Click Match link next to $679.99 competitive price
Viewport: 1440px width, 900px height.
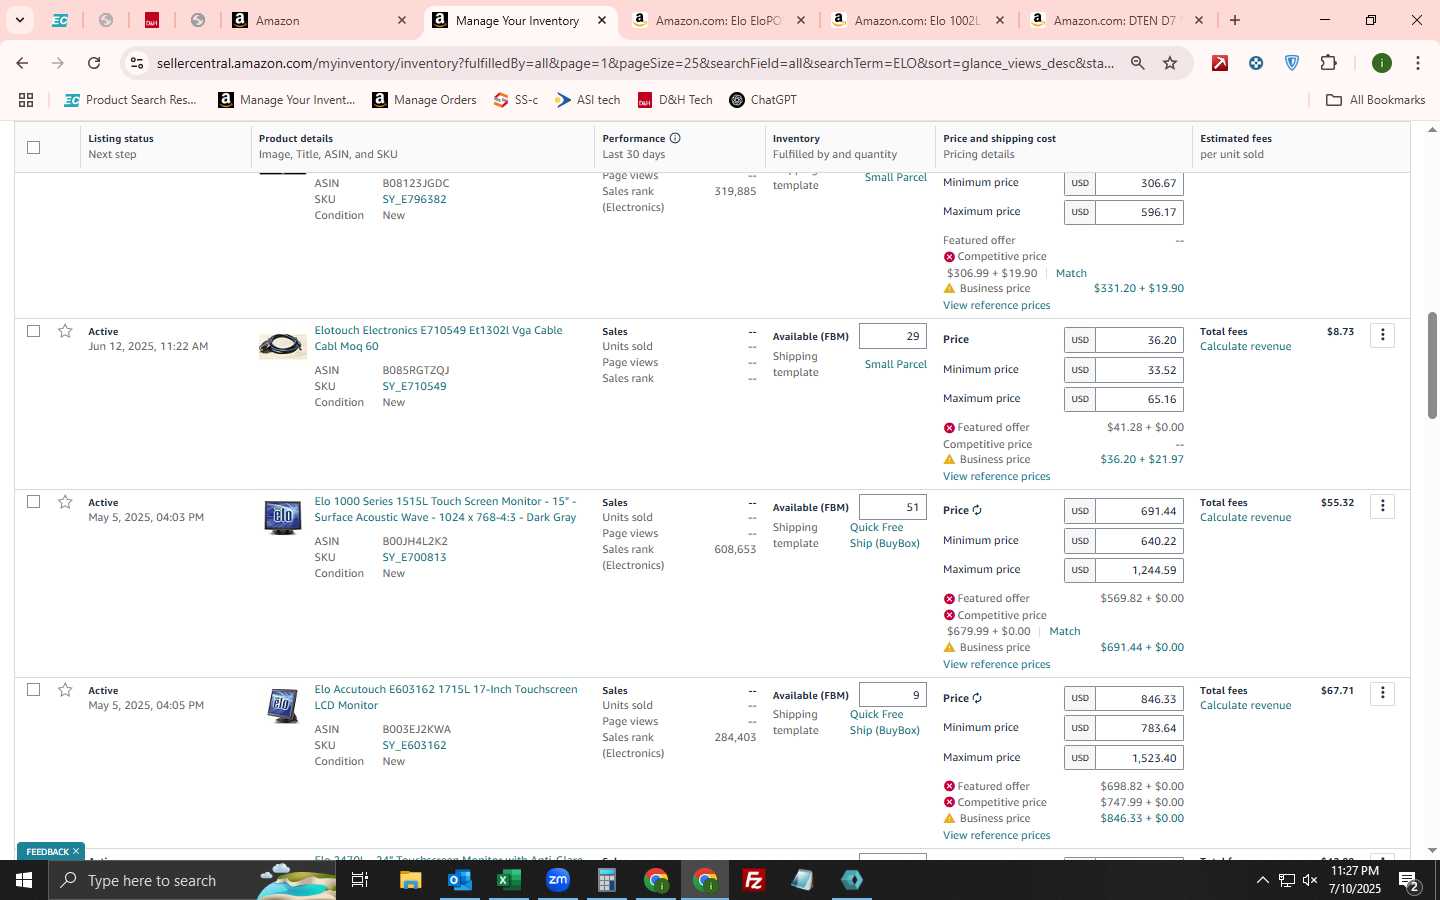pos(1064,631)
